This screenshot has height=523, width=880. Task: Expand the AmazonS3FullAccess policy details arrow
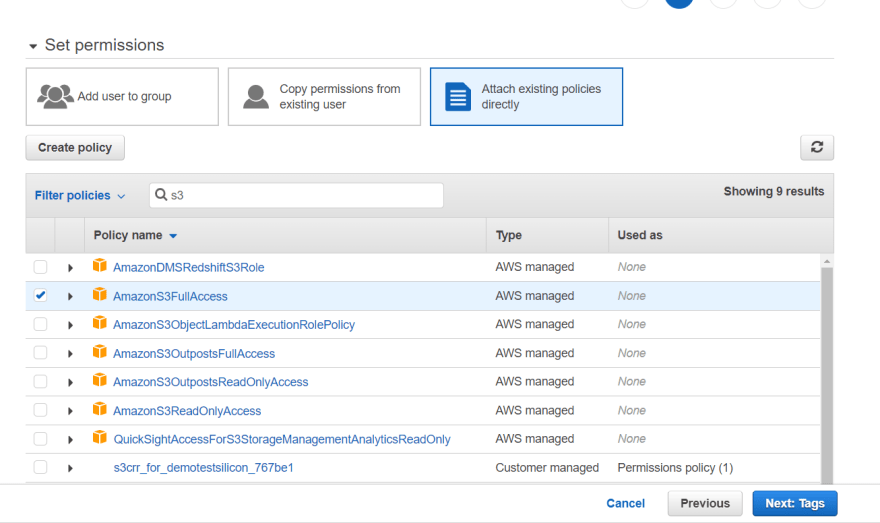70,296
